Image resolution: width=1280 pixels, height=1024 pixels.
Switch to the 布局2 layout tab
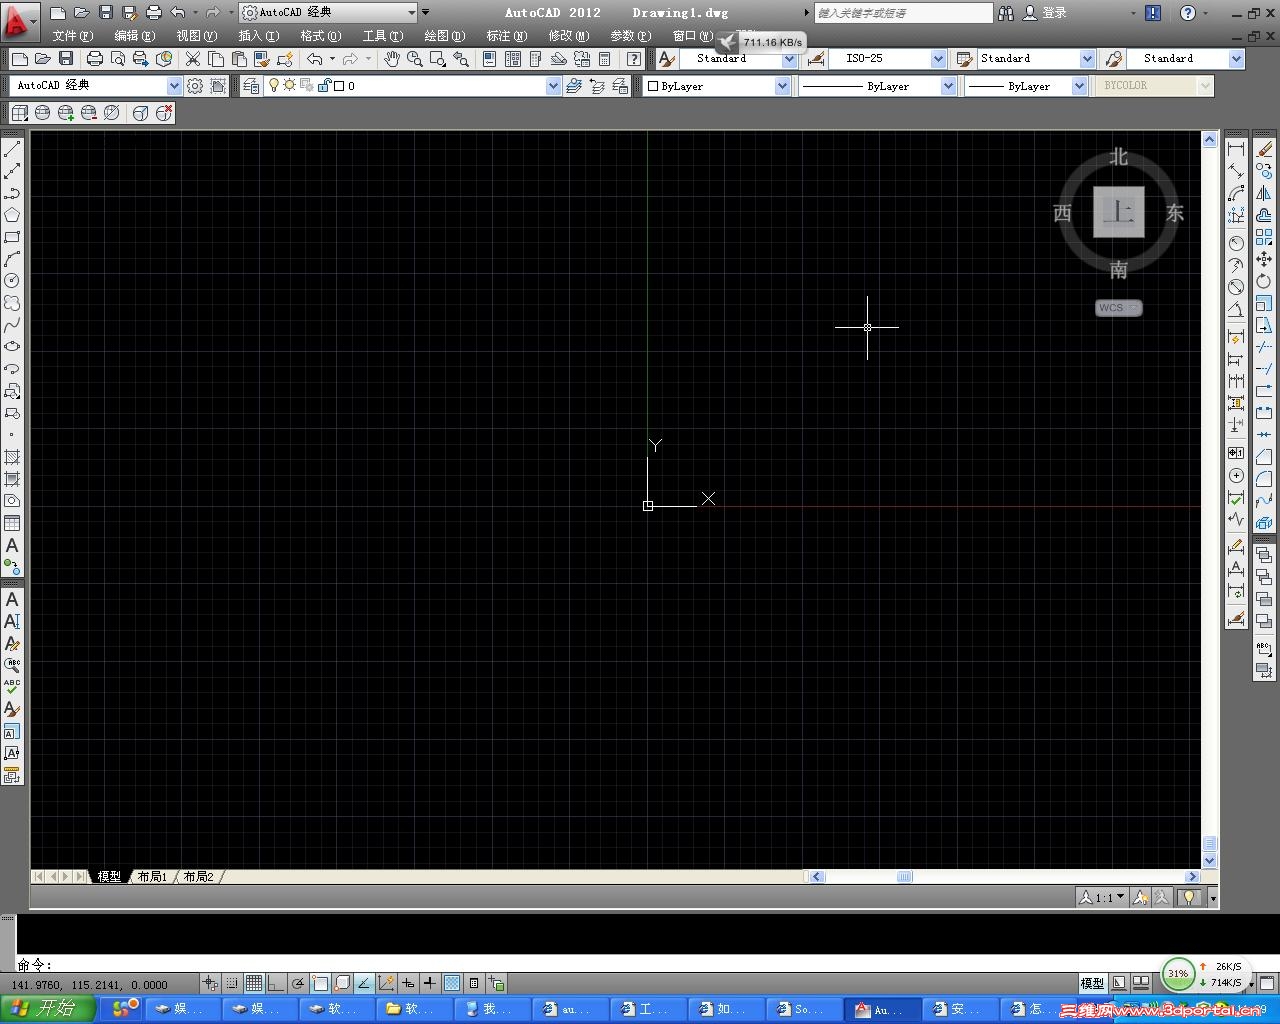[x=198, y=877]
